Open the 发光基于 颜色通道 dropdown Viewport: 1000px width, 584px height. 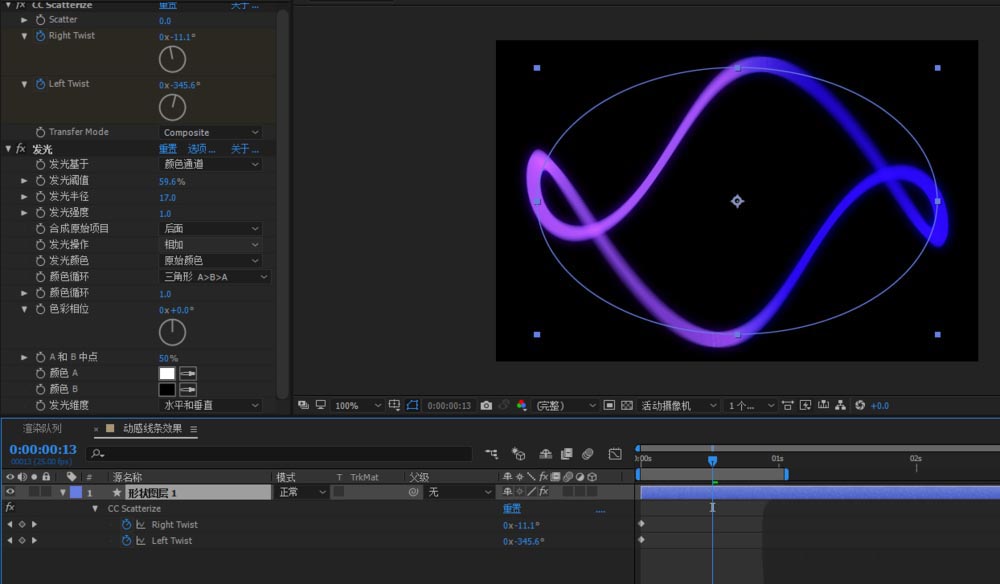211,164
